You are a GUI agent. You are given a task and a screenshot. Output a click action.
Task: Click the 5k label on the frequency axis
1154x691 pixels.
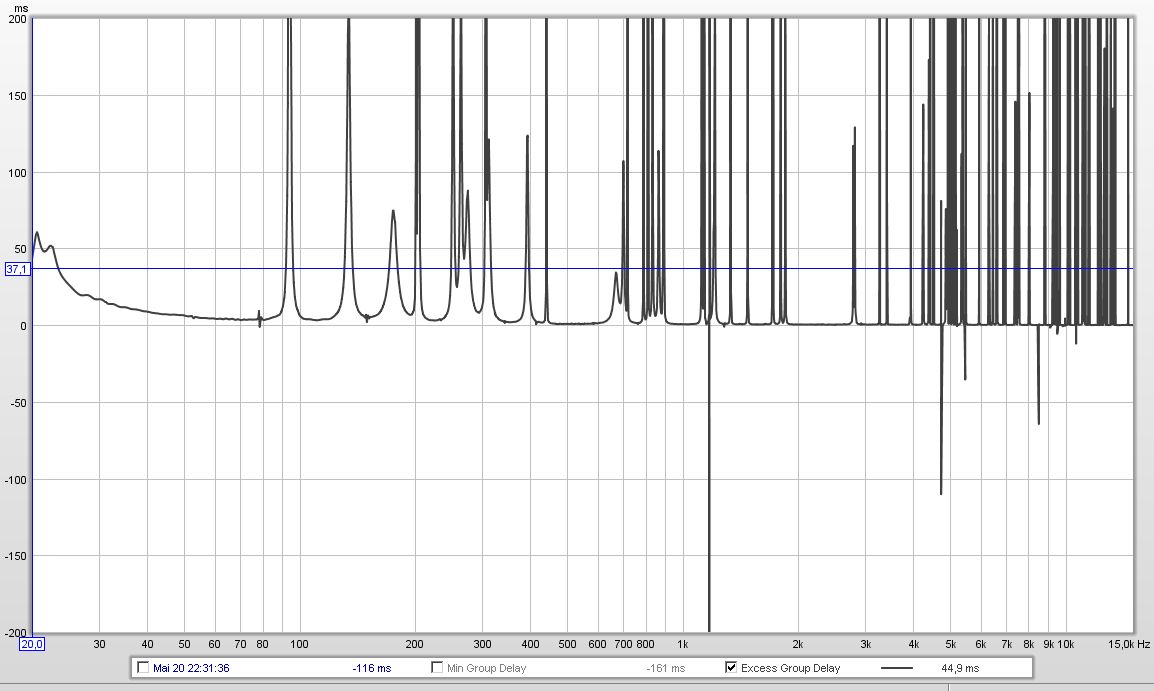950,644
